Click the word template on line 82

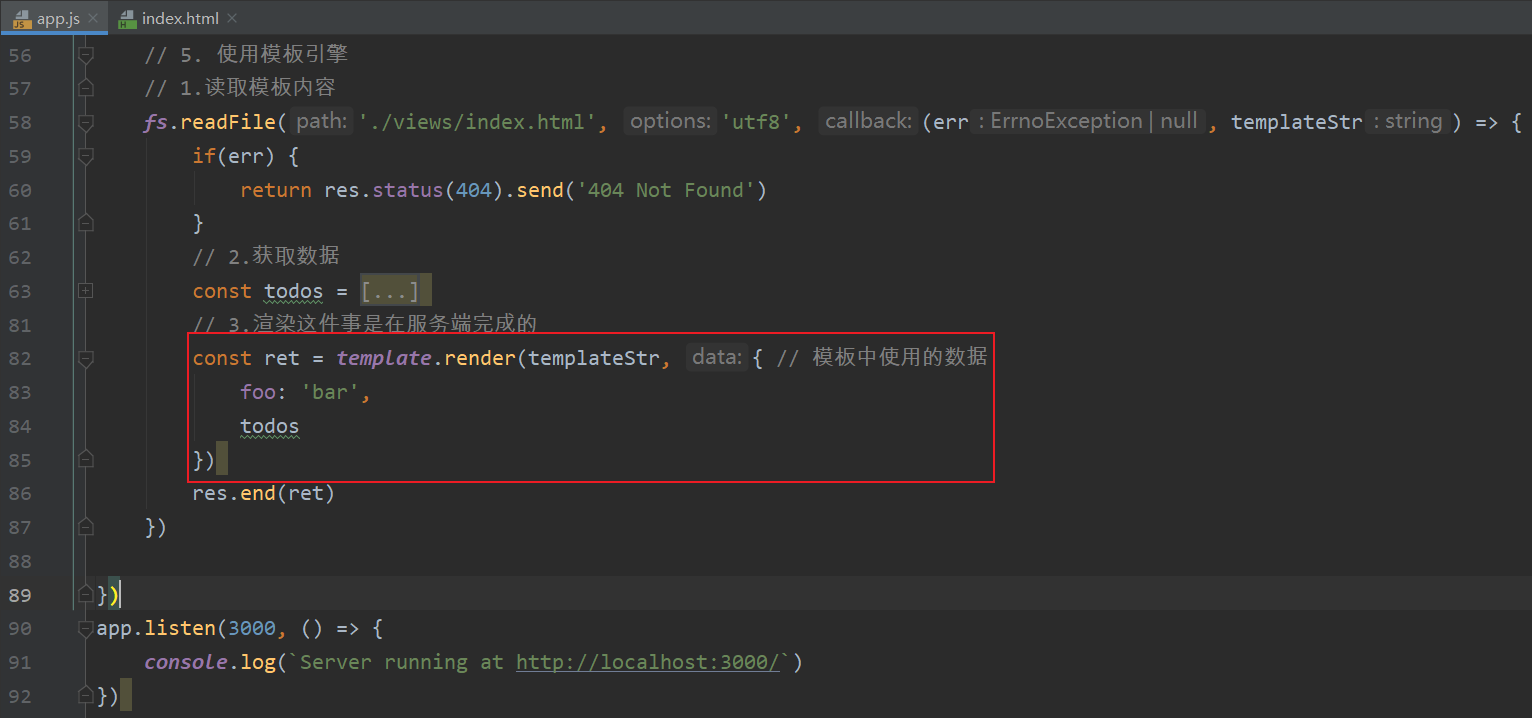pos(383,358)
